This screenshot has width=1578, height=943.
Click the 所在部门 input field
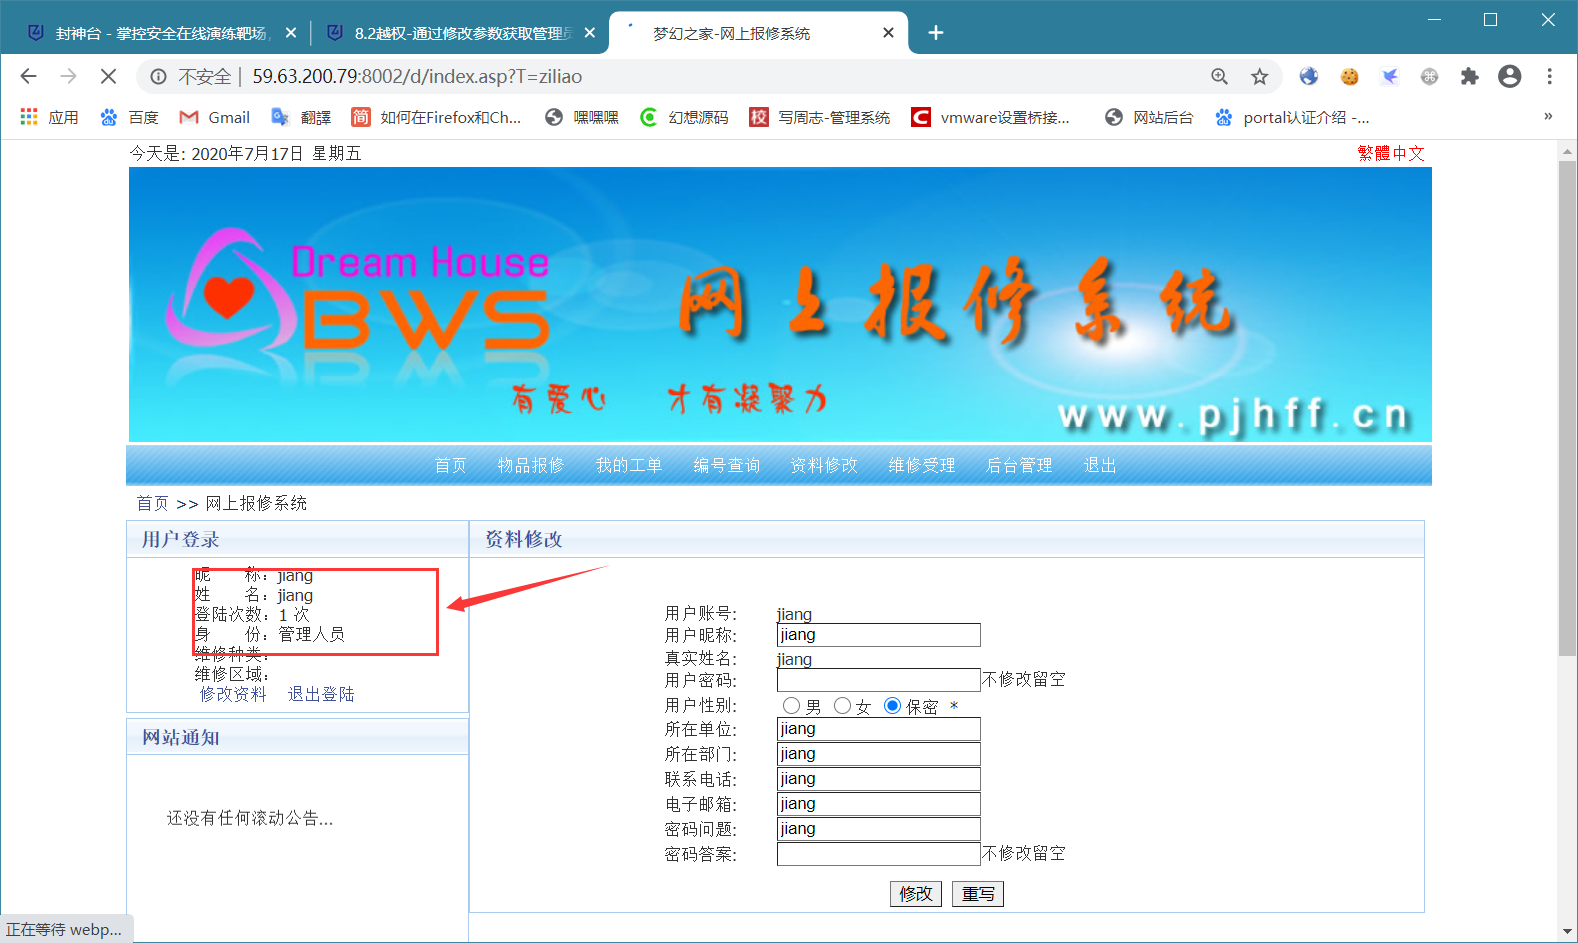pyautogui.click(x=879, y=754)
